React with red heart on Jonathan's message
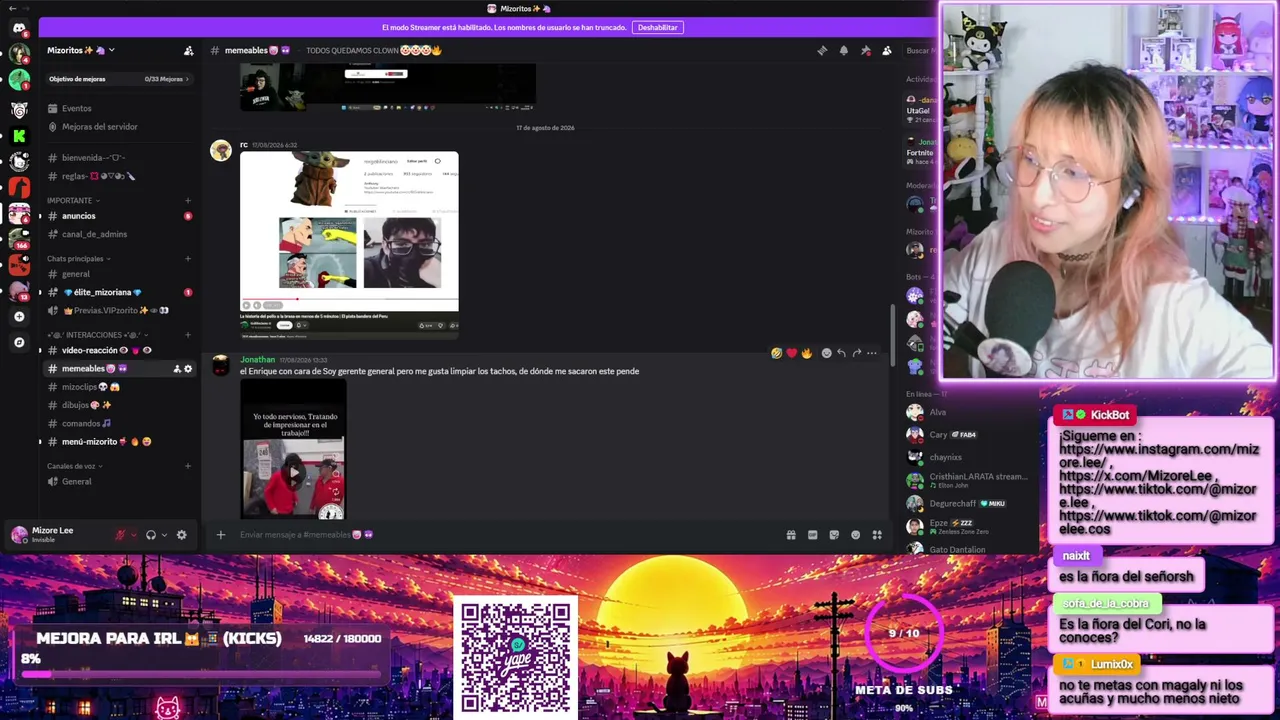The height and width of the screenshot is (720, 1280). click(x=791, y=353)
